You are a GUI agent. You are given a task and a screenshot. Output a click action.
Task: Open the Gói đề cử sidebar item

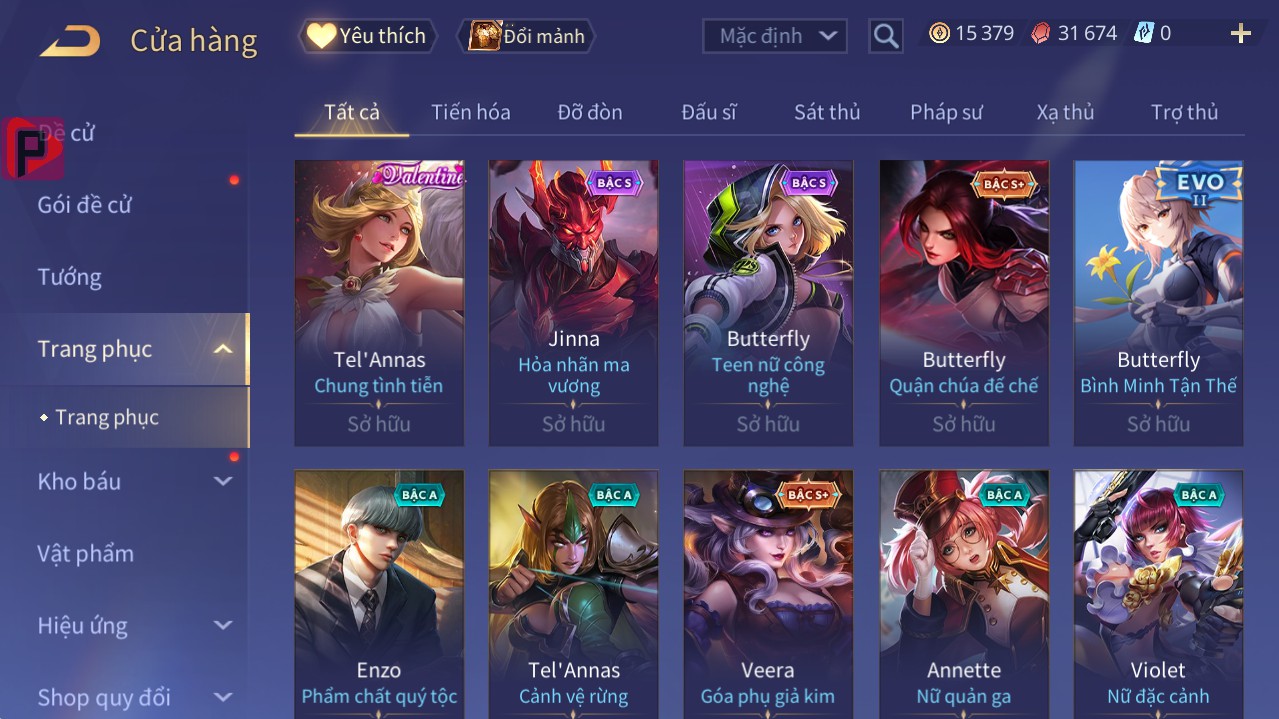tap(85, 205)
